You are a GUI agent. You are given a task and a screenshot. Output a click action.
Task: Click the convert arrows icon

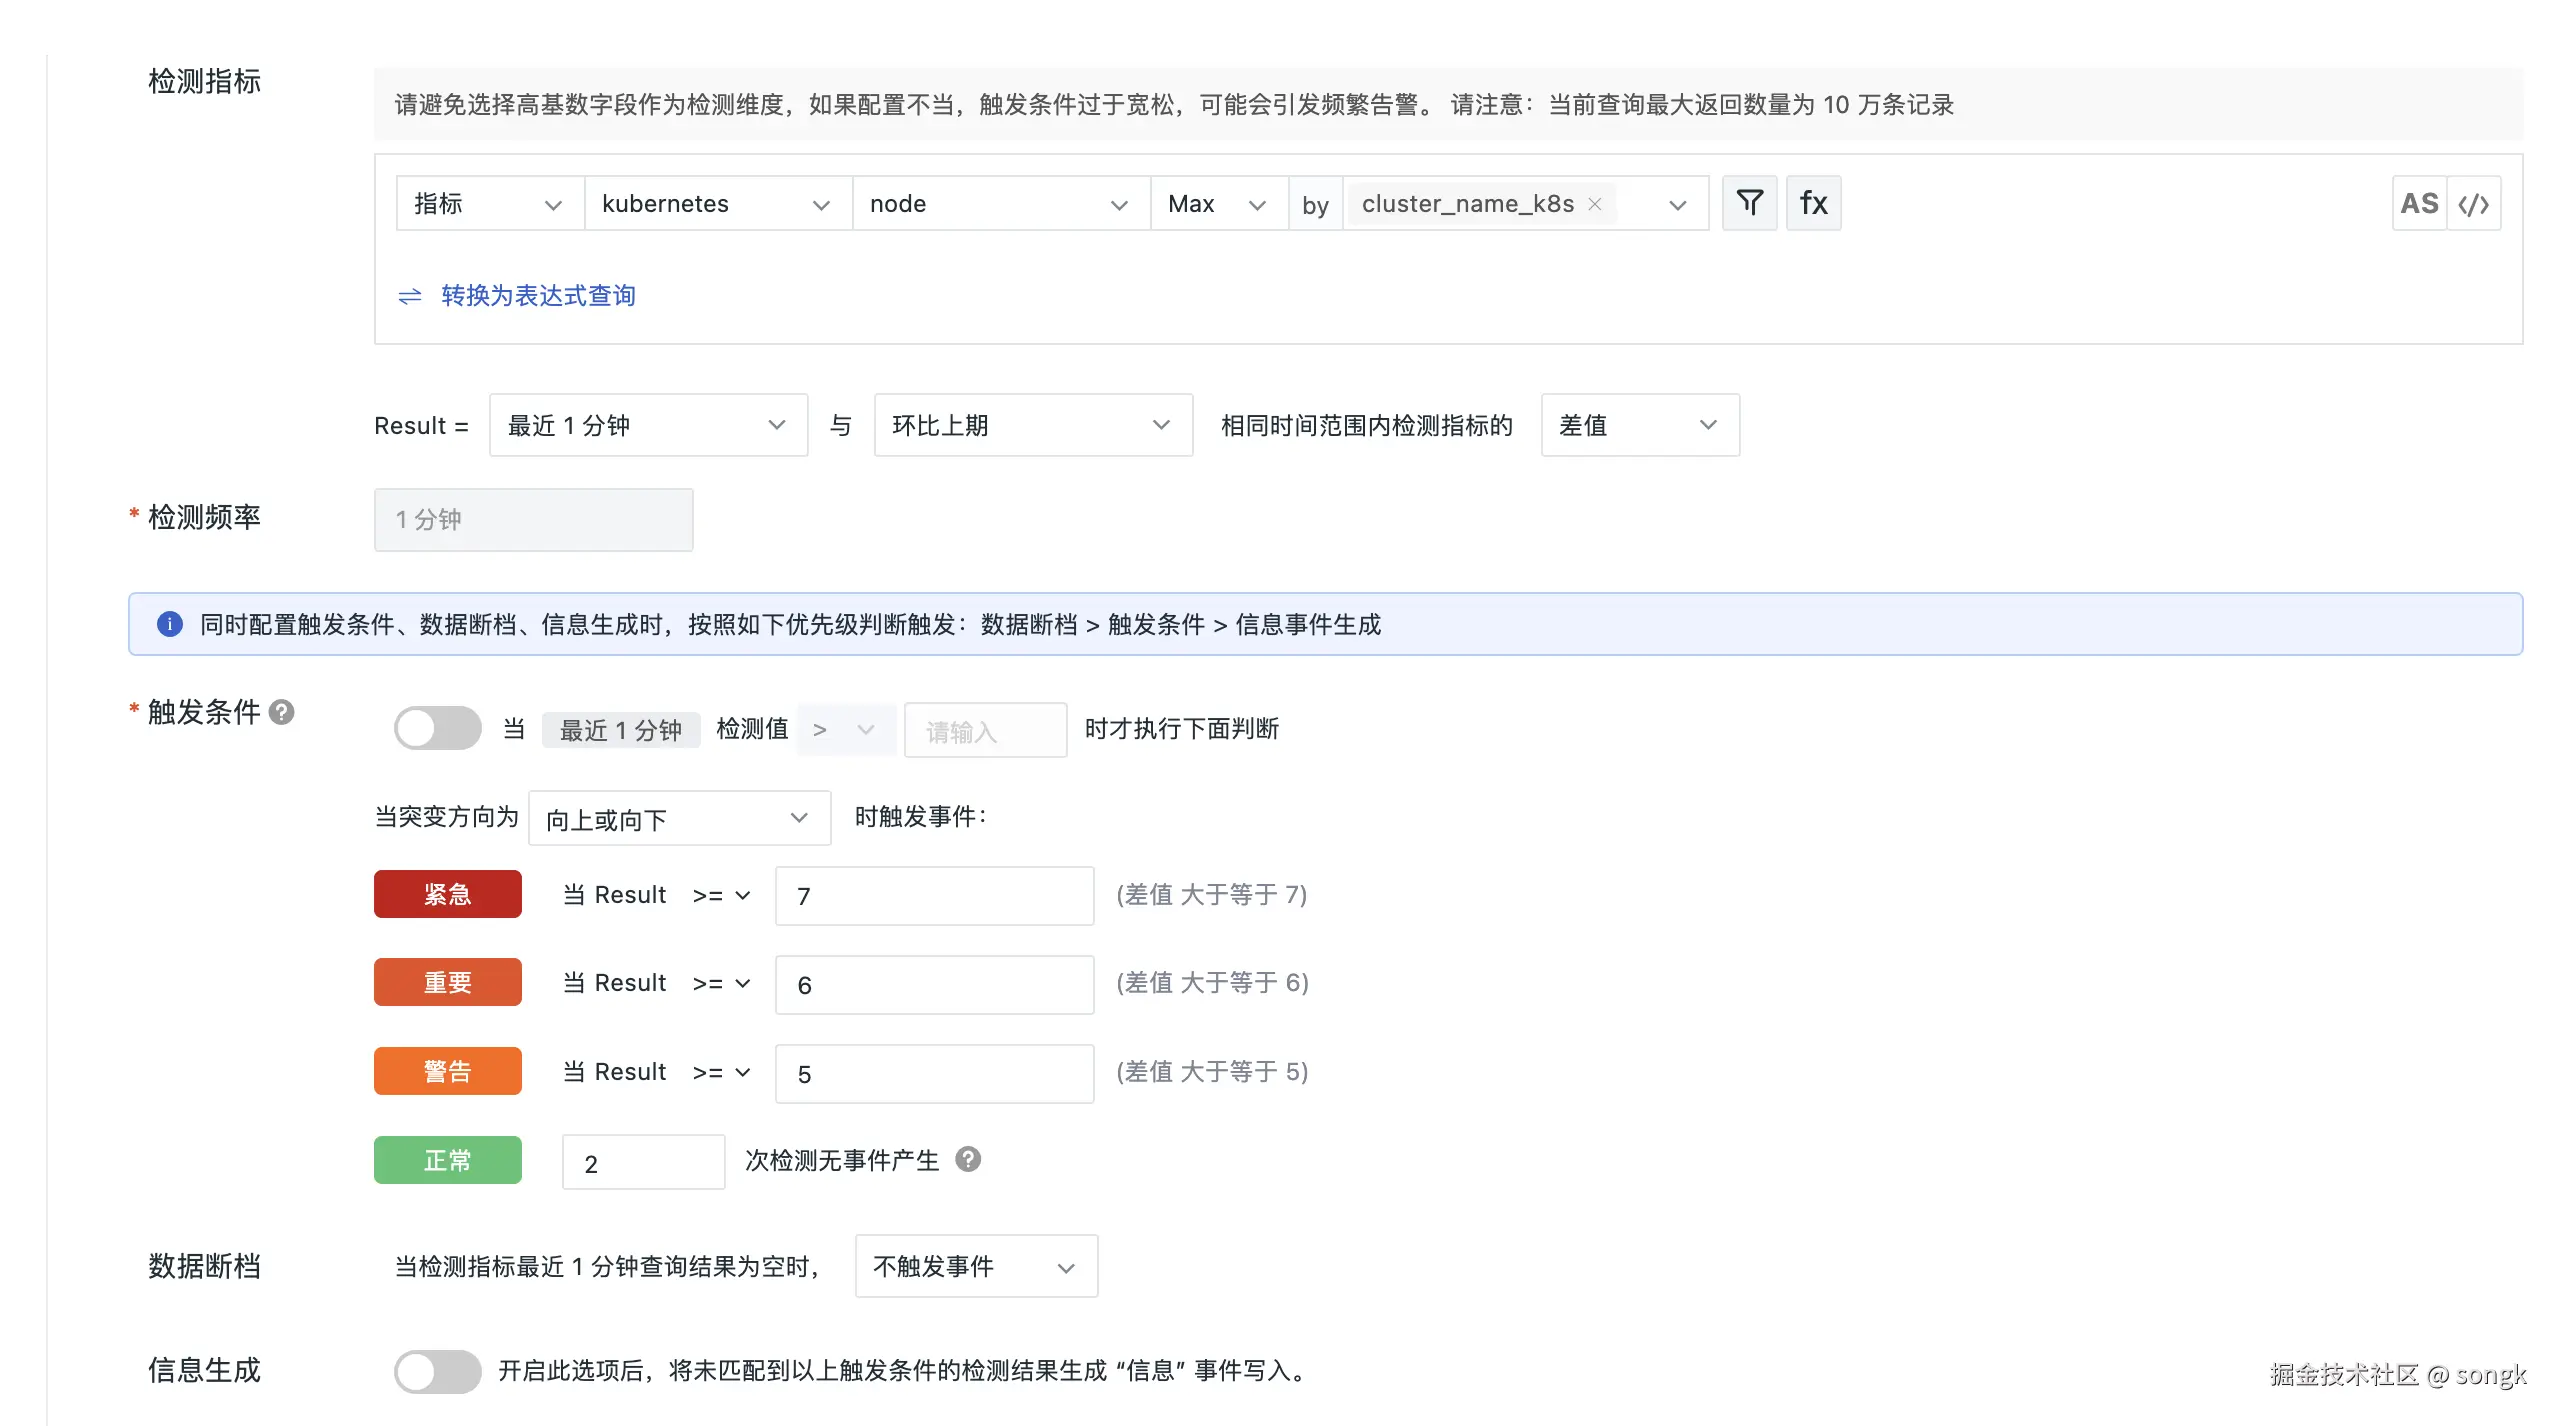pos(410,296)
